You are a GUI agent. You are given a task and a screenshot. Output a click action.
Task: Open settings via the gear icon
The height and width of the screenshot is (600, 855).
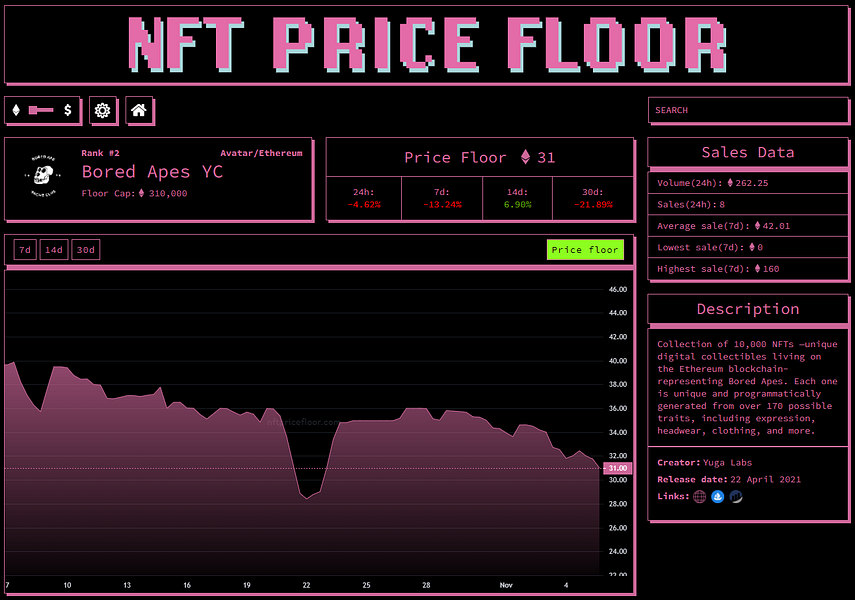point(103,111)
